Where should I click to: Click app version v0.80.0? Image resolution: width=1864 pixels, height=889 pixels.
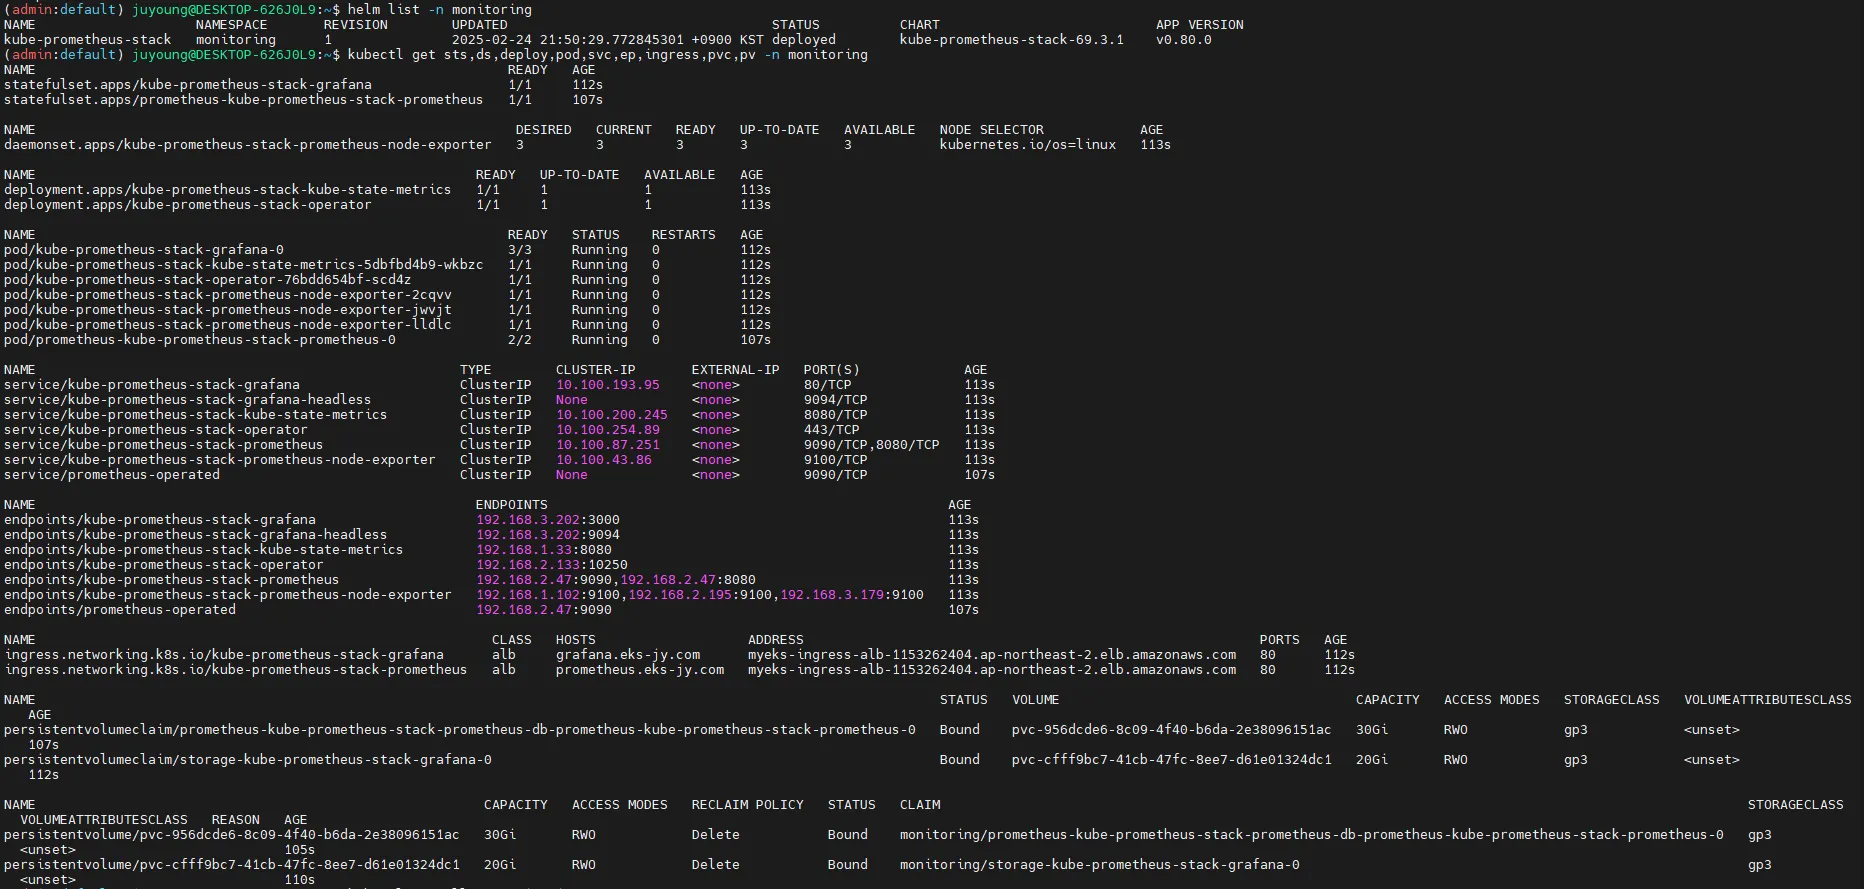(x=1184, y=40)
